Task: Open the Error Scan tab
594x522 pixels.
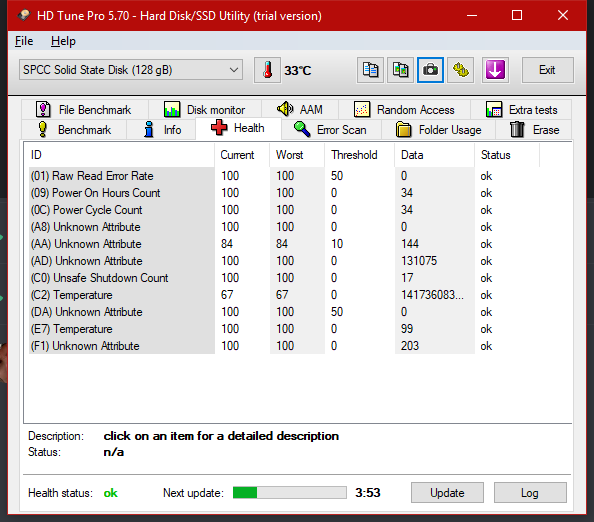Action: [330, 130]
